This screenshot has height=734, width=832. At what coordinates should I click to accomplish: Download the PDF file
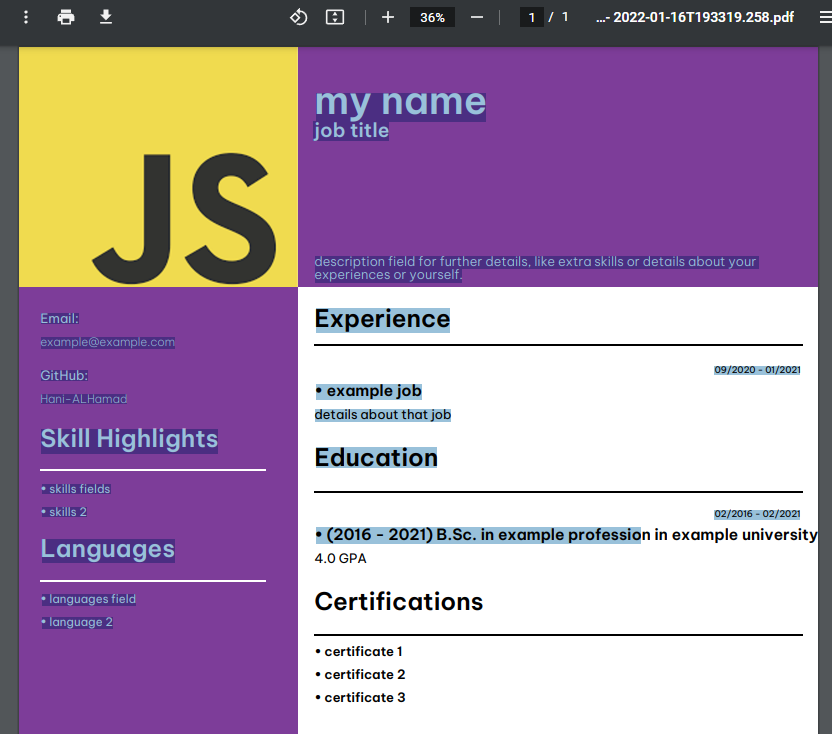(106, 17)
